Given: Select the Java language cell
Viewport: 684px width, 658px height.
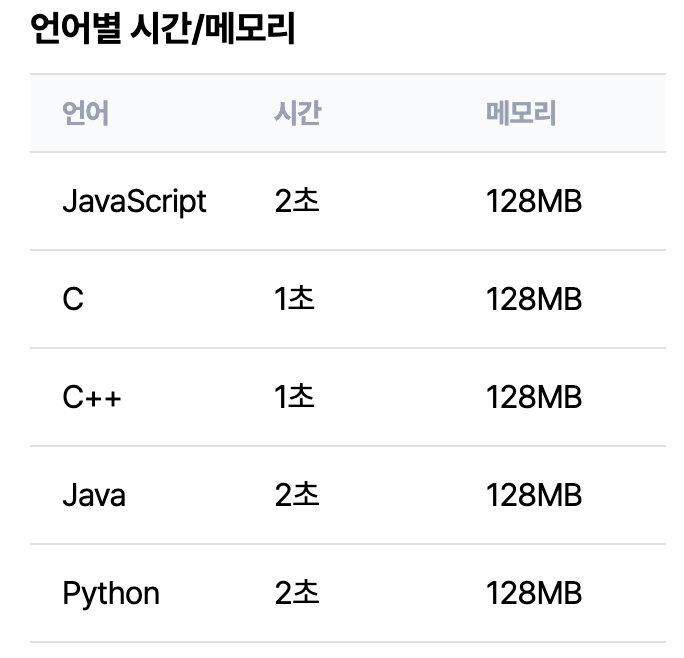Looking at the screenshot, I should click(x=94, y=495).
